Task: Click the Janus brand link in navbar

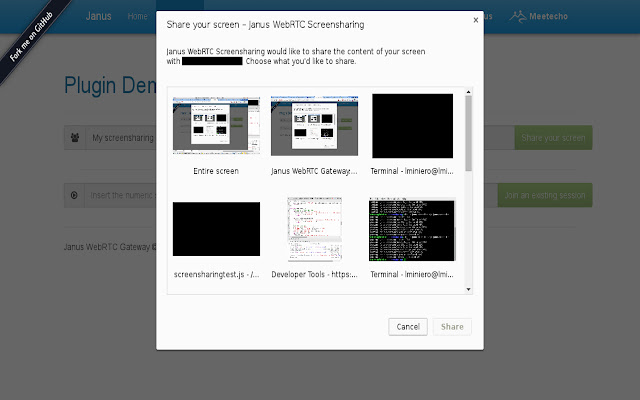Action: [98, 16]
